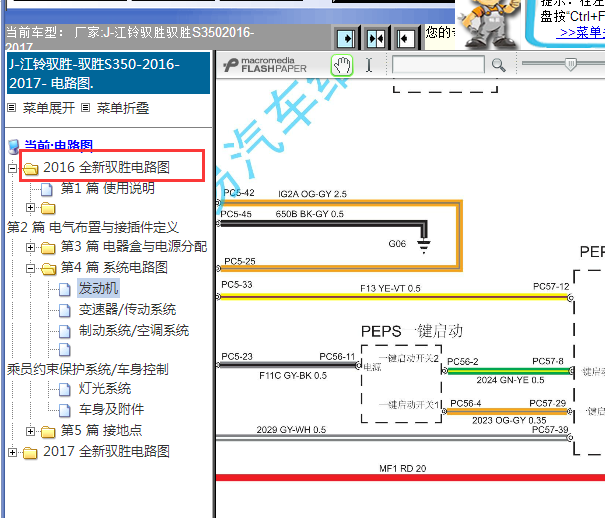Click the F13 YE-VT 0.5 wire label
Screen dimensions: 605x518
tap(390, 289)
